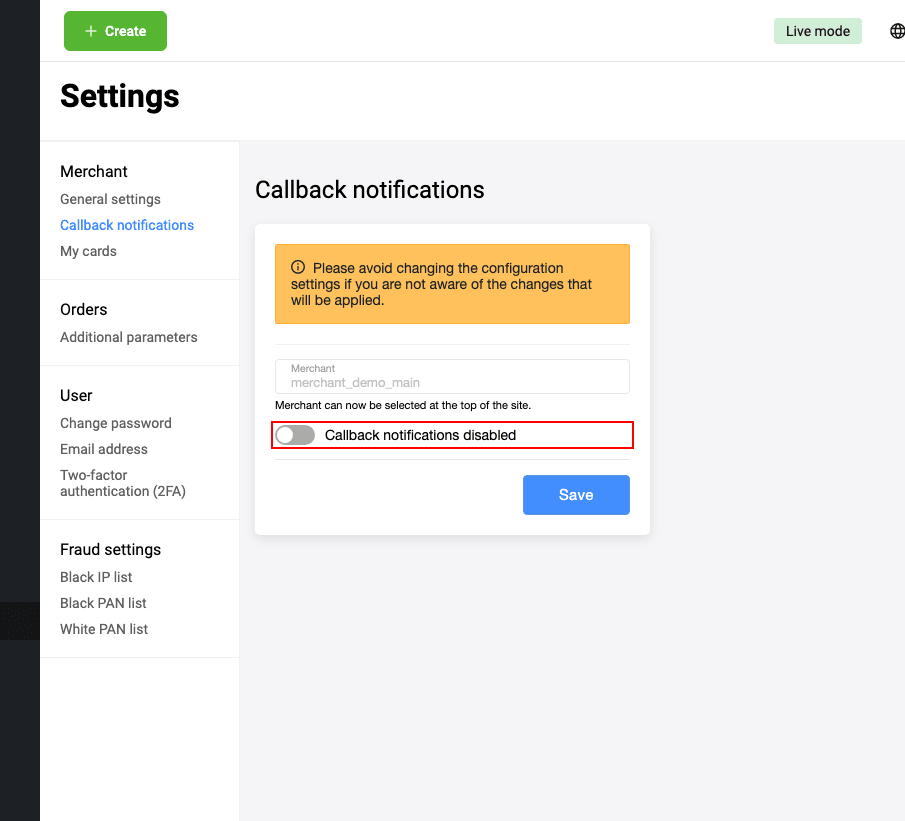The image size is (905, 821).
Task: Select Callback notifications in the sidebar menu
Action: [127, 225]
